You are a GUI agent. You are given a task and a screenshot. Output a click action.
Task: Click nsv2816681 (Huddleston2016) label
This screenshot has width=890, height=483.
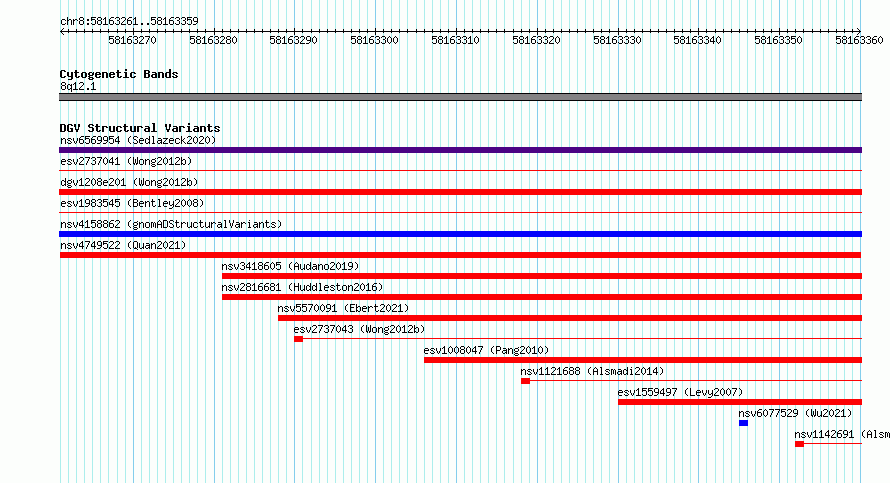coord(303,287)
